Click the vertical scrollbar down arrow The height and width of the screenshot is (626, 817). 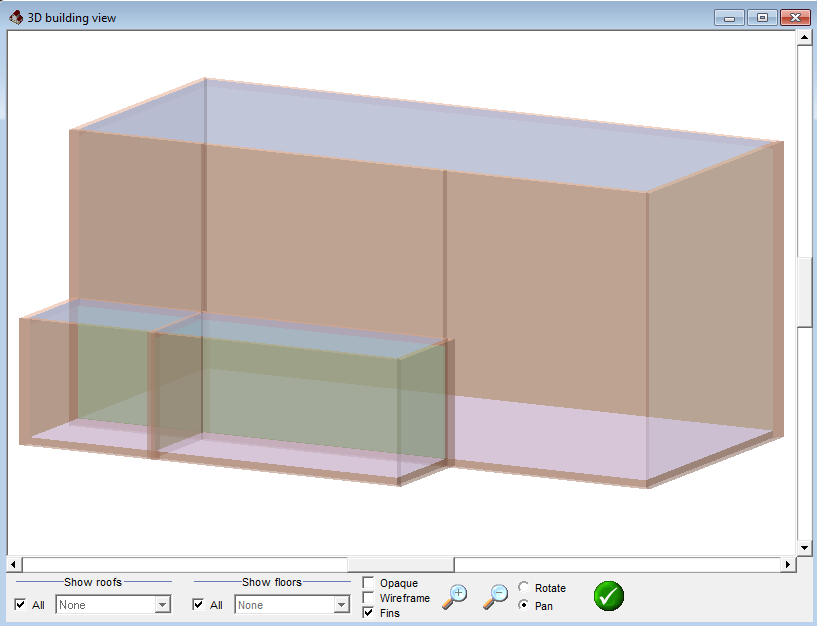[x=804, y=548]
